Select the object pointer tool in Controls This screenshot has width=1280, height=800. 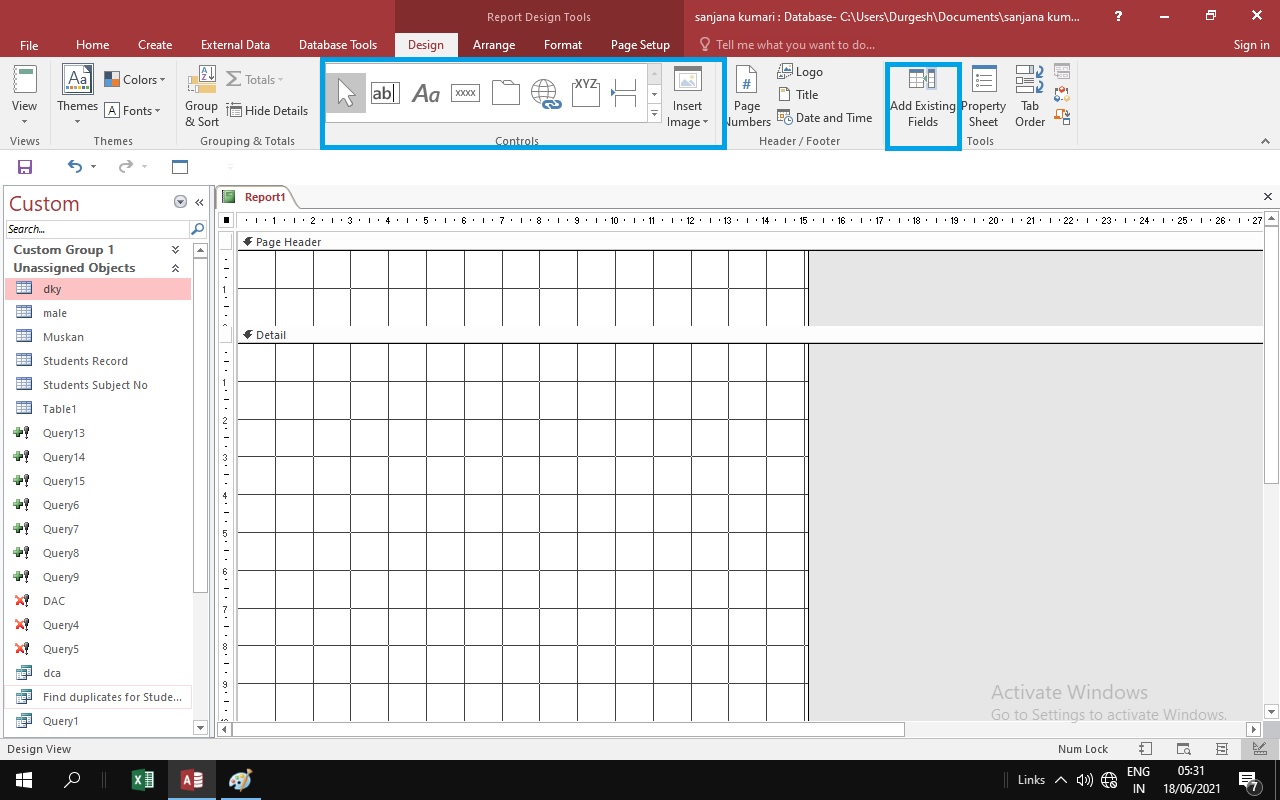click(345, 91)
